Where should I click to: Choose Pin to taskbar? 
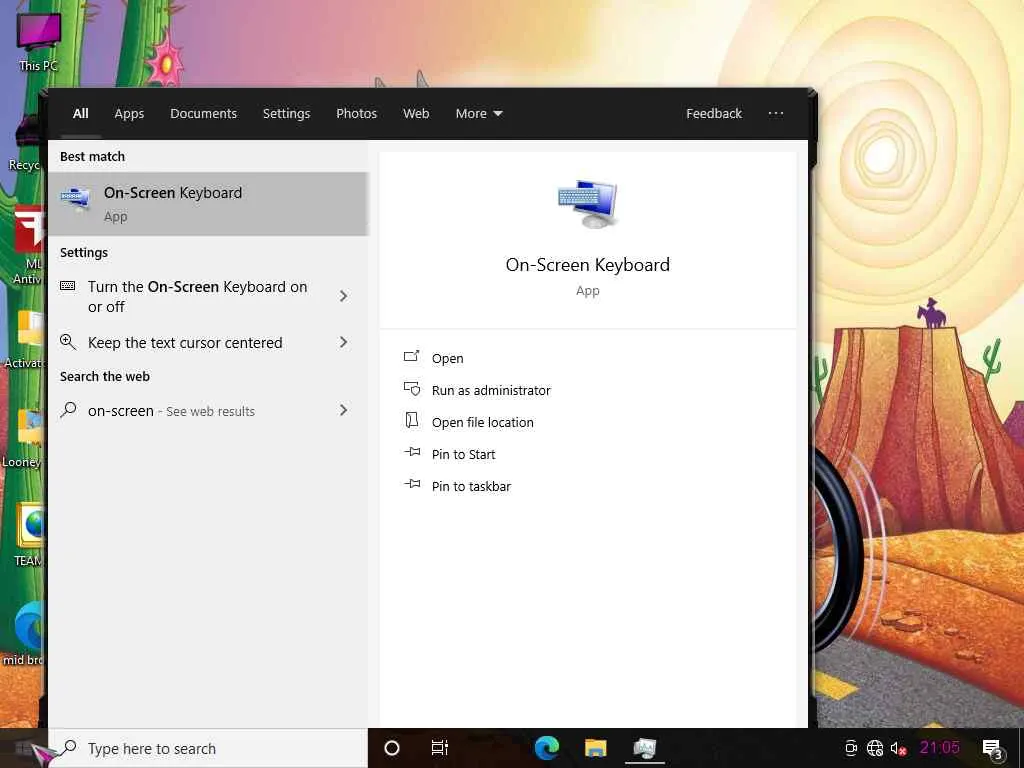point(472,487)
